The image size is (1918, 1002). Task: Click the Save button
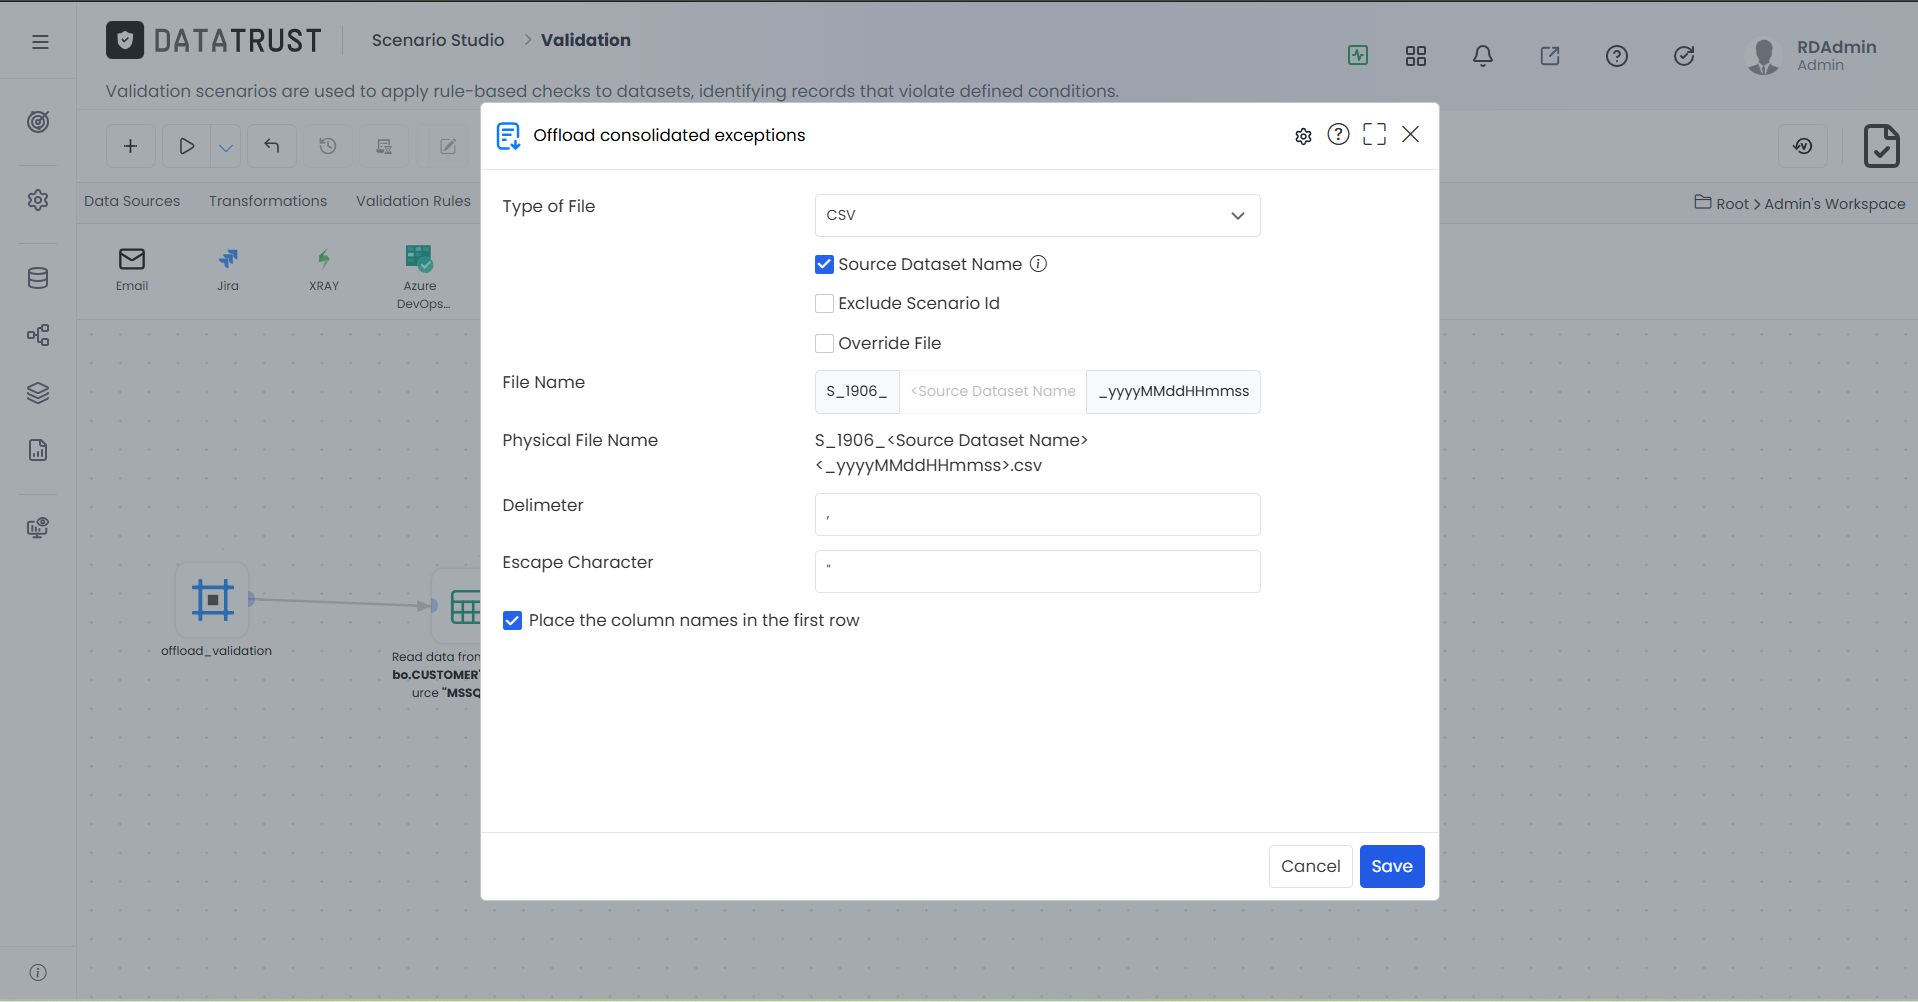coord(1392,866)
